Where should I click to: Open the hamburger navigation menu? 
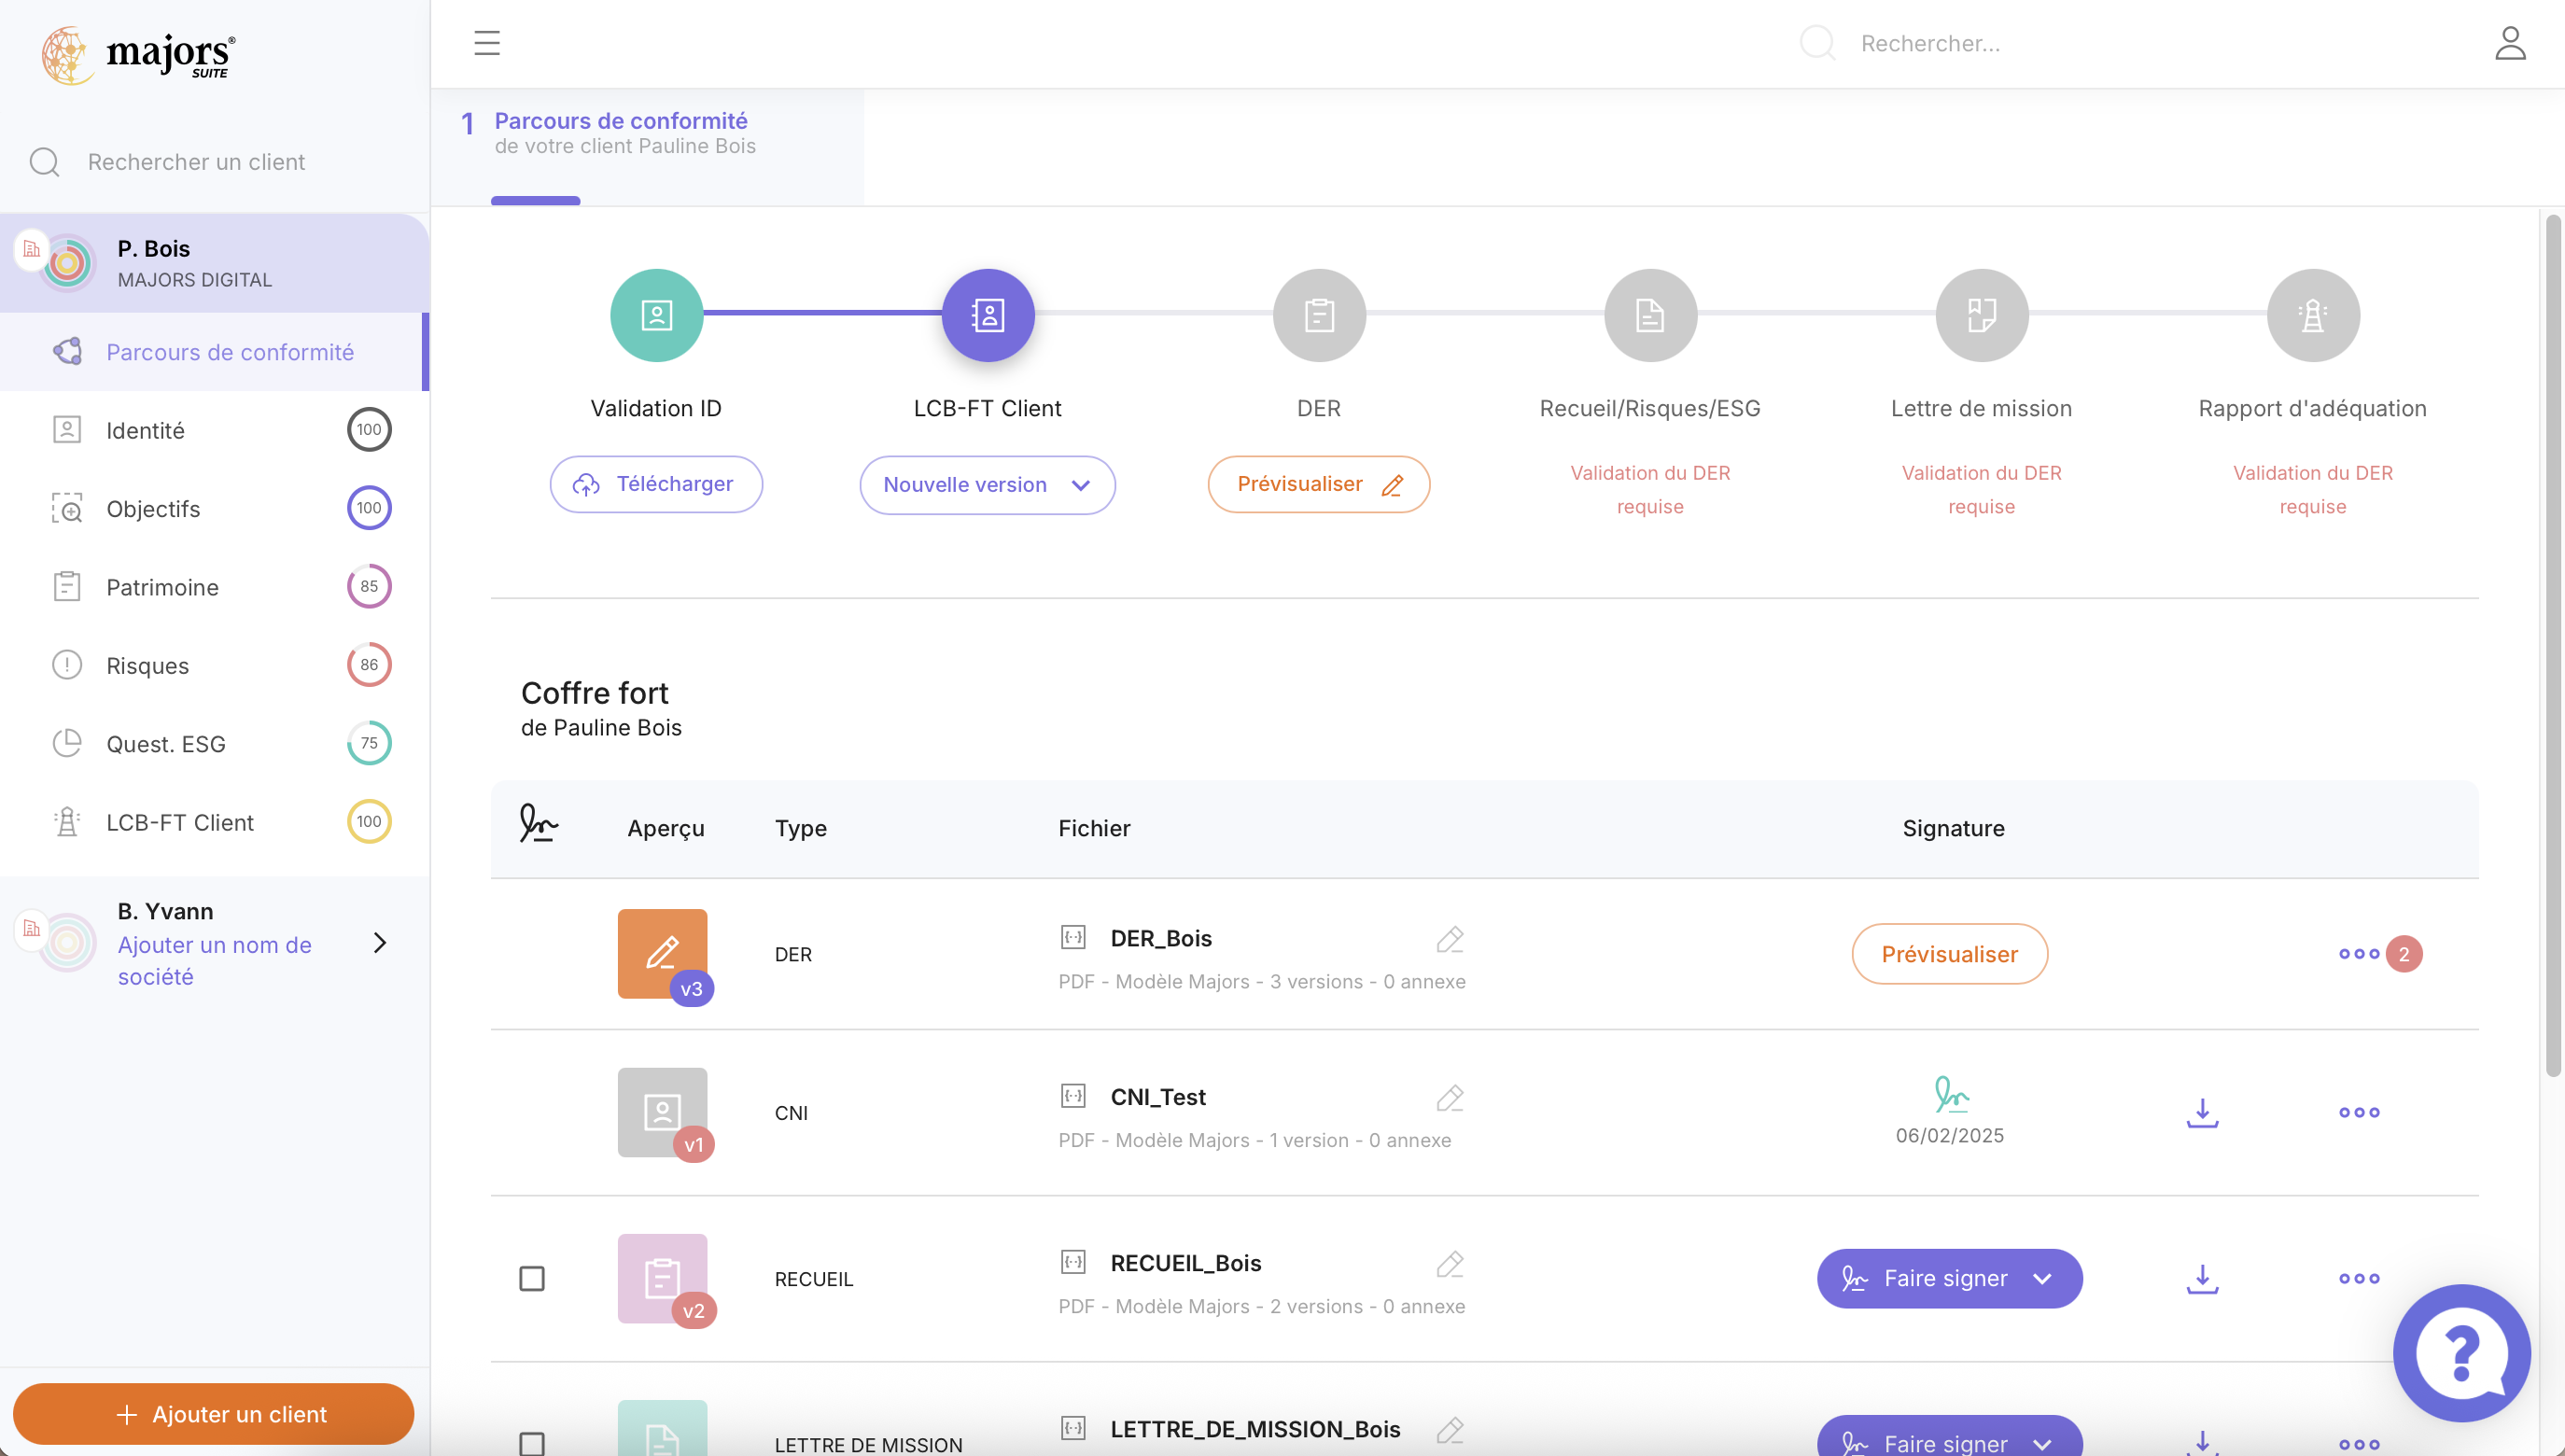point(487,43)
